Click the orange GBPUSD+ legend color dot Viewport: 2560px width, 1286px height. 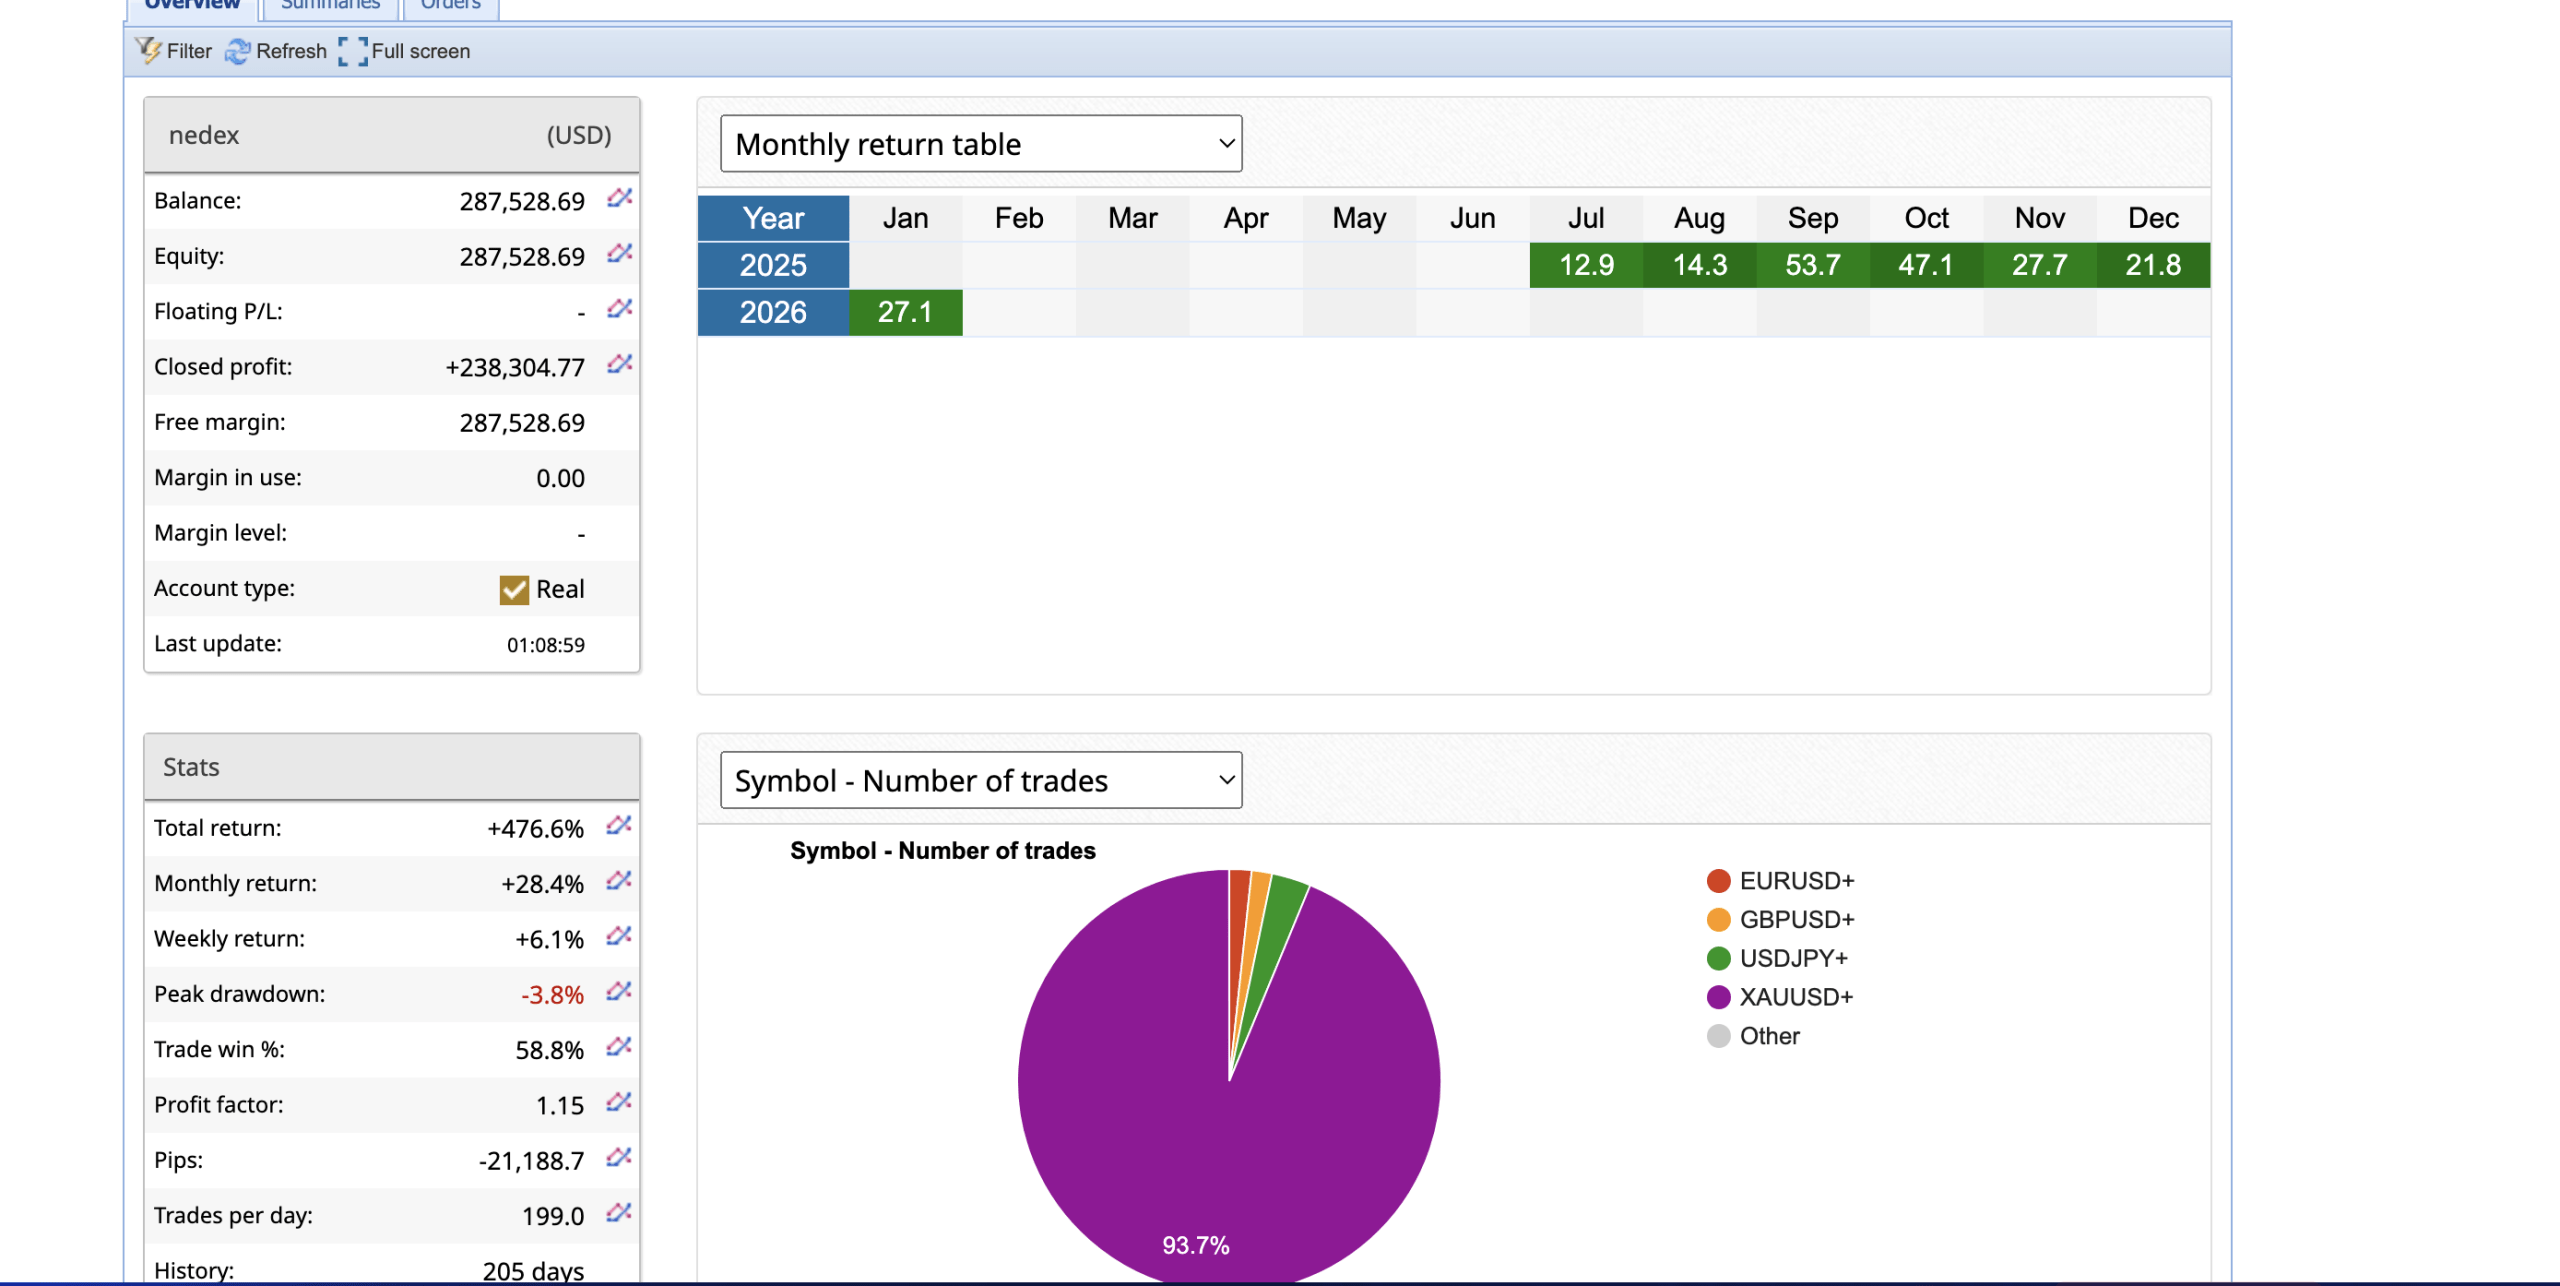1717,919
